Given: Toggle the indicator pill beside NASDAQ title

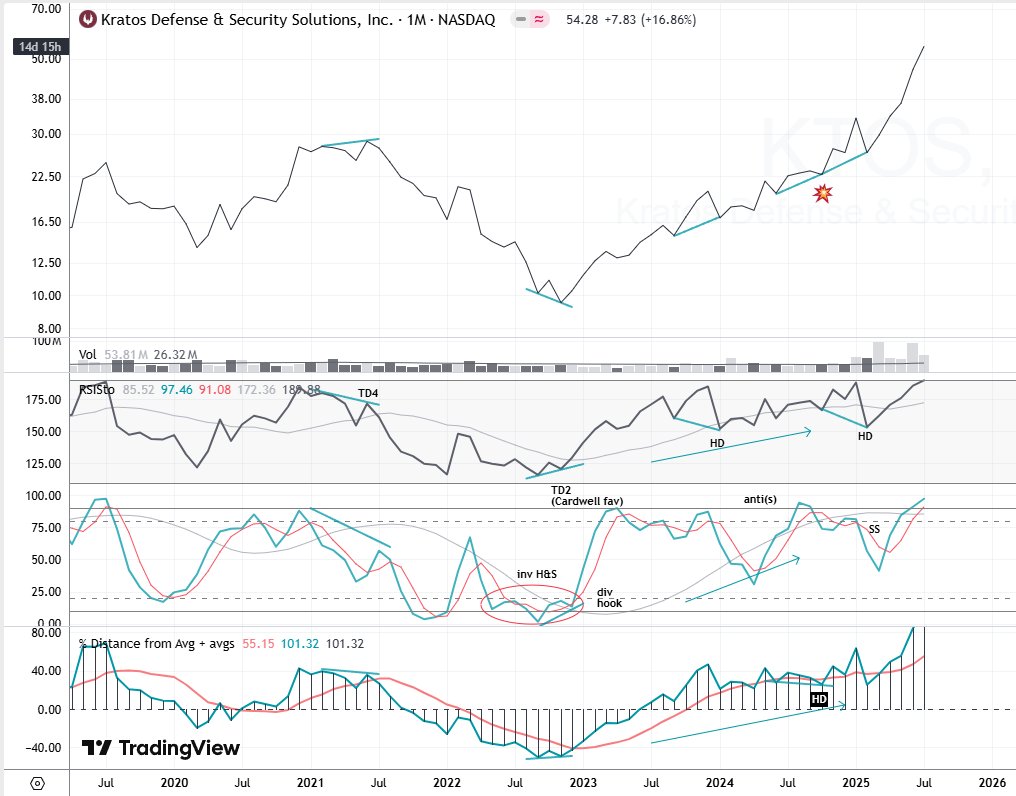Looking at the screenshot, I should click(x=530, y=19).
